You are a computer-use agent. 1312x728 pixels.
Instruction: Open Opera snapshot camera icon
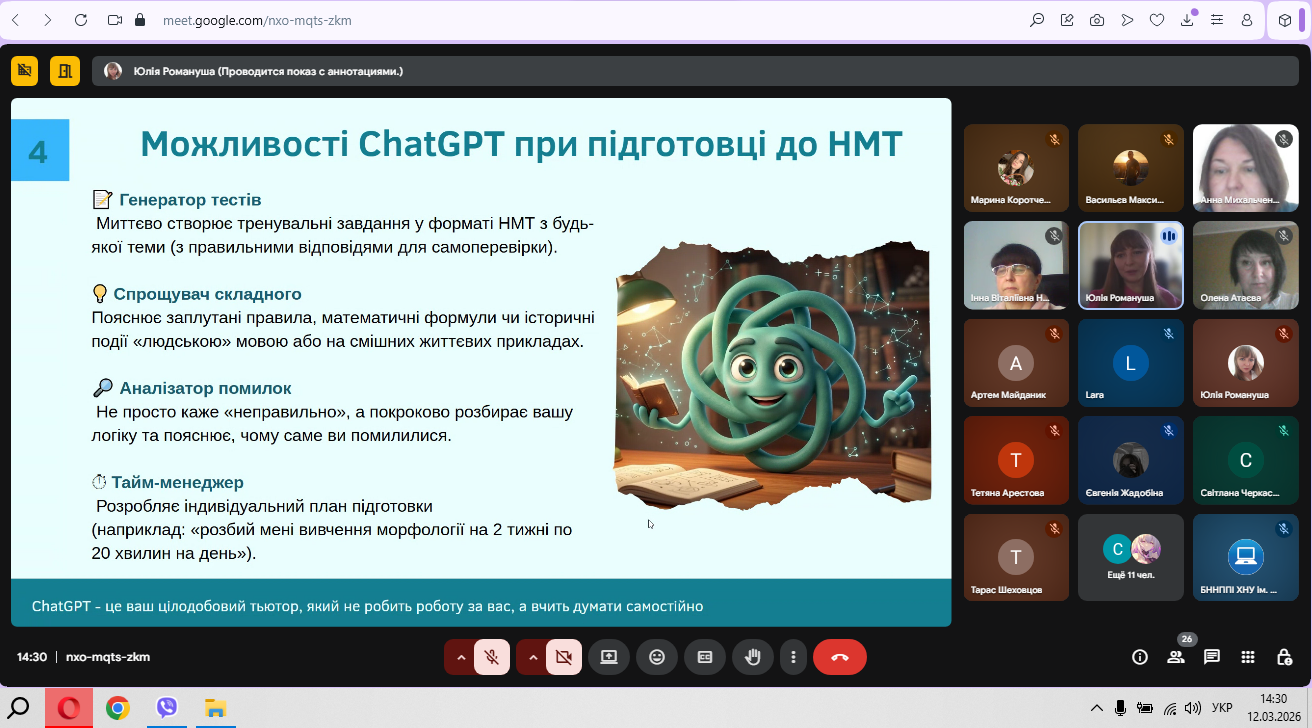[x=1097, y=20]
